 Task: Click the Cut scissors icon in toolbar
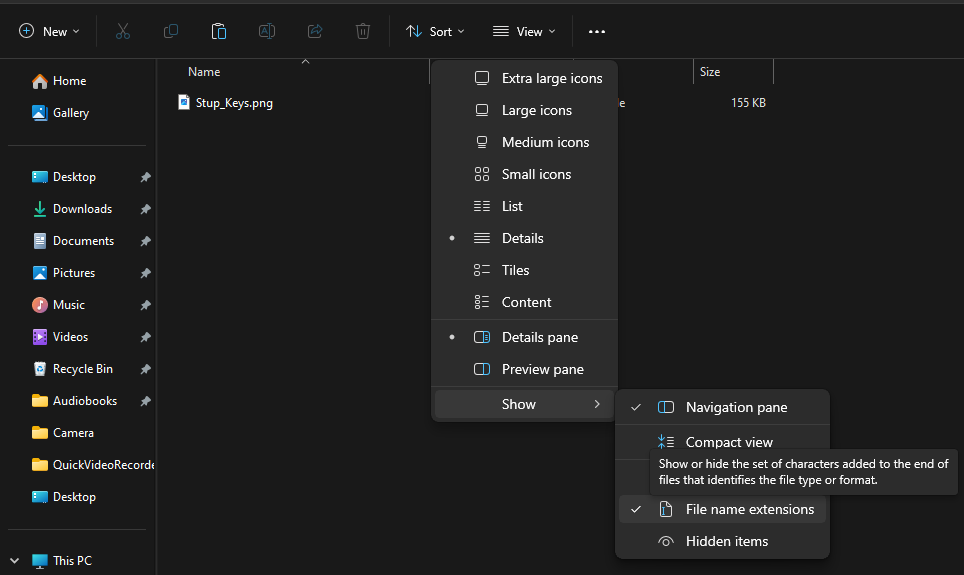(x=123, y=31)
